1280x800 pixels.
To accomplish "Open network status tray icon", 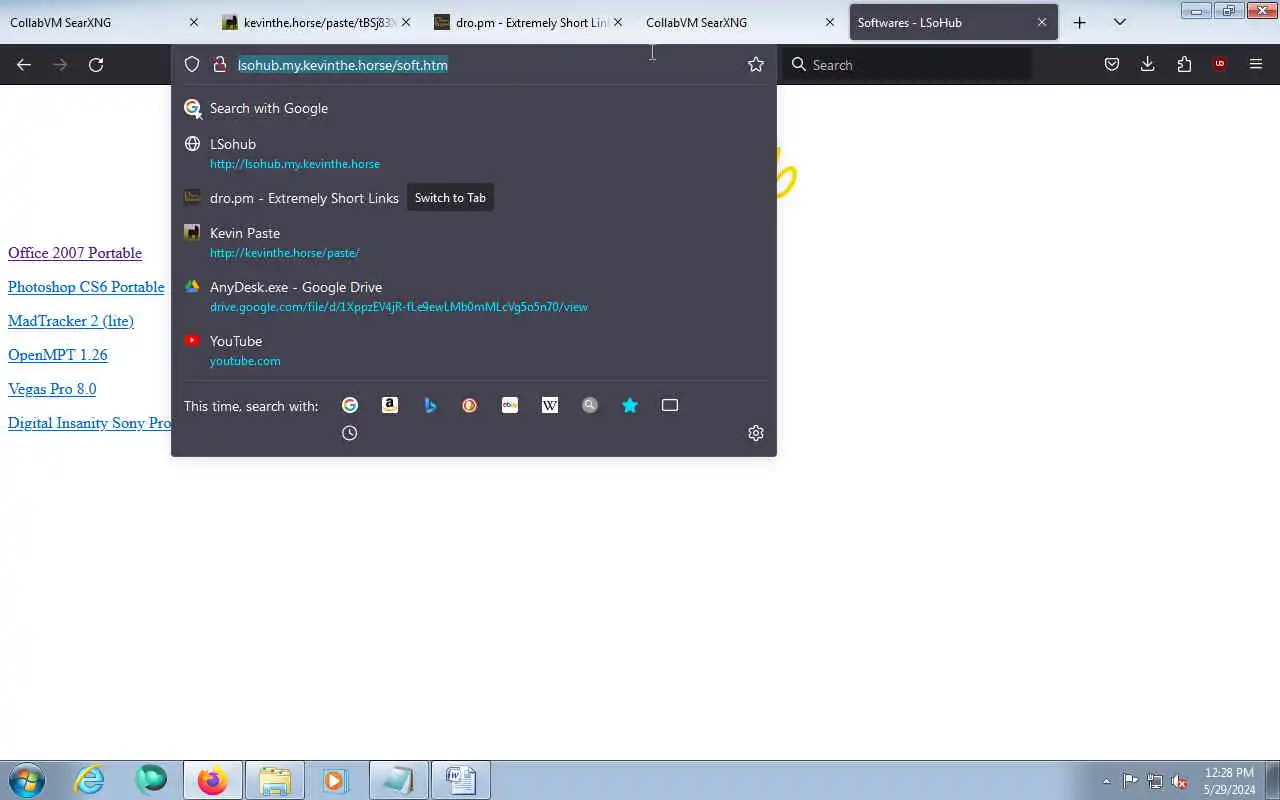I will [x=1155, y=781].
